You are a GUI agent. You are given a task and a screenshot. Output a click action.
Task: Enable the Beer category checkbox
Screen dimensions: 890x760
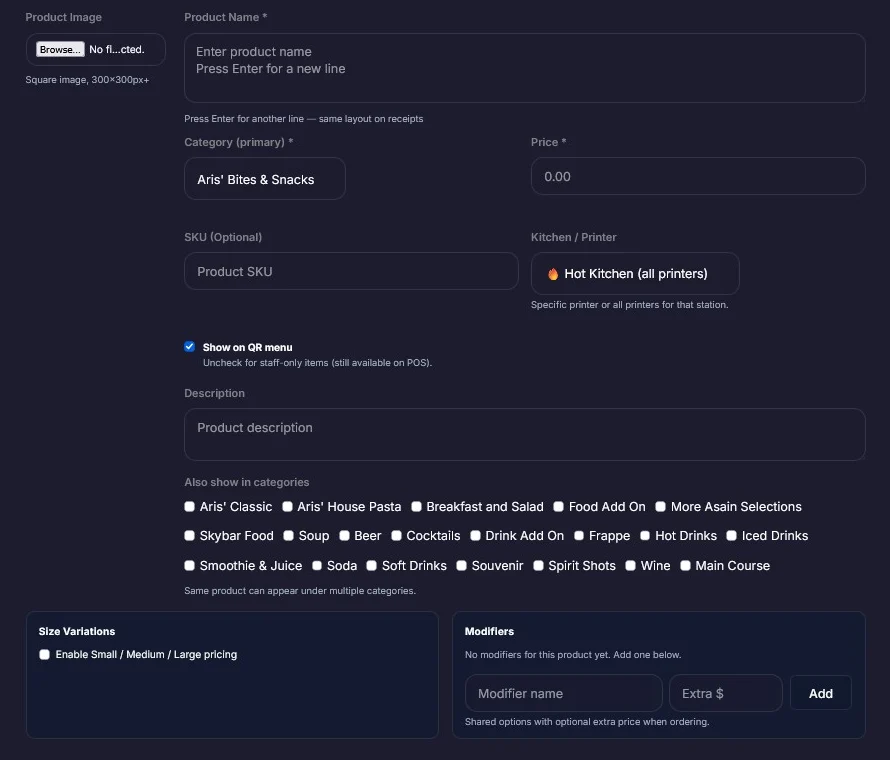344,536
